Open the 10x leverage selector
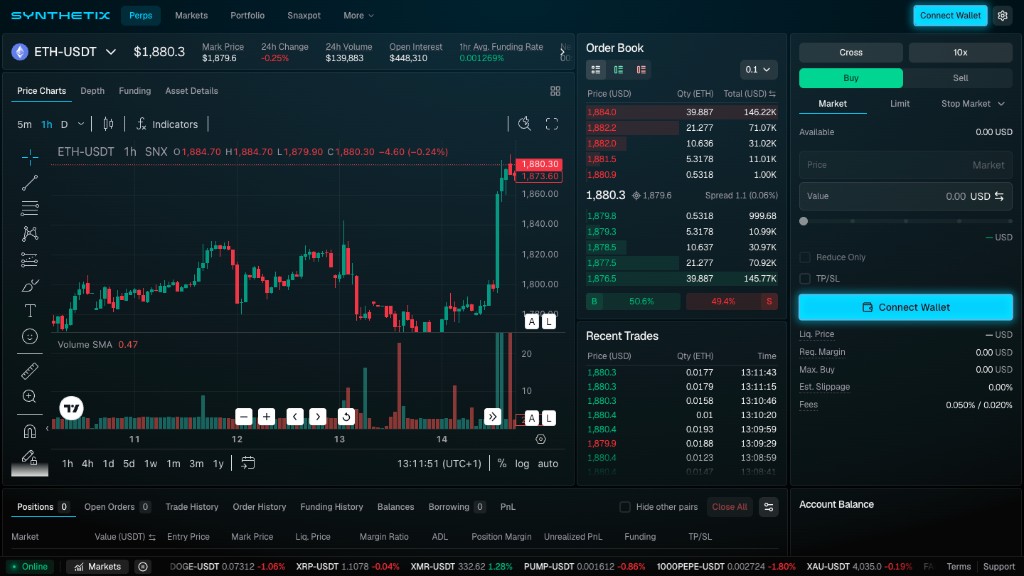This screenshot has width=1024, height=576. point(960,52)
